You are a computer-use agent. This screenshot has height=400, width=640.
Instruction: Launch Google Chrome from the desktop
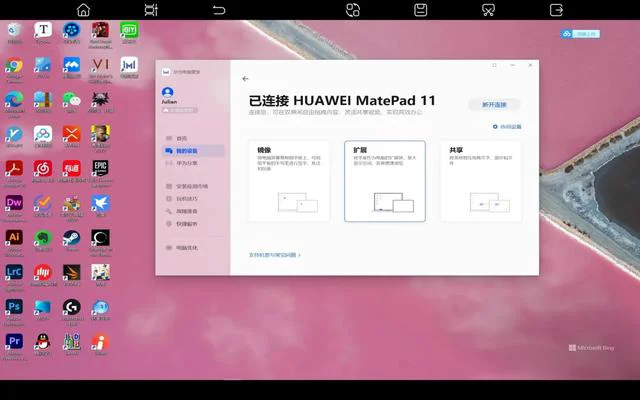pos(14,69)
